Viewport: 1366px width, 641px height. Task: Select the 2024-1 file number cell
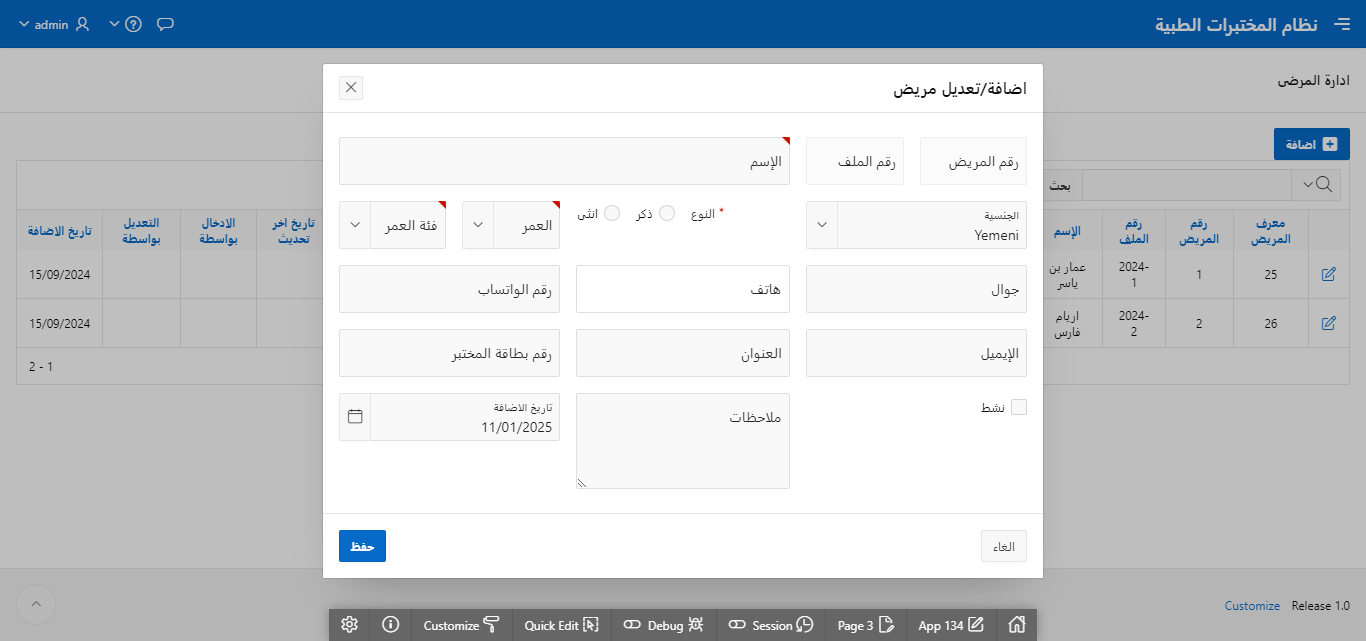[x=1133, y=274]
